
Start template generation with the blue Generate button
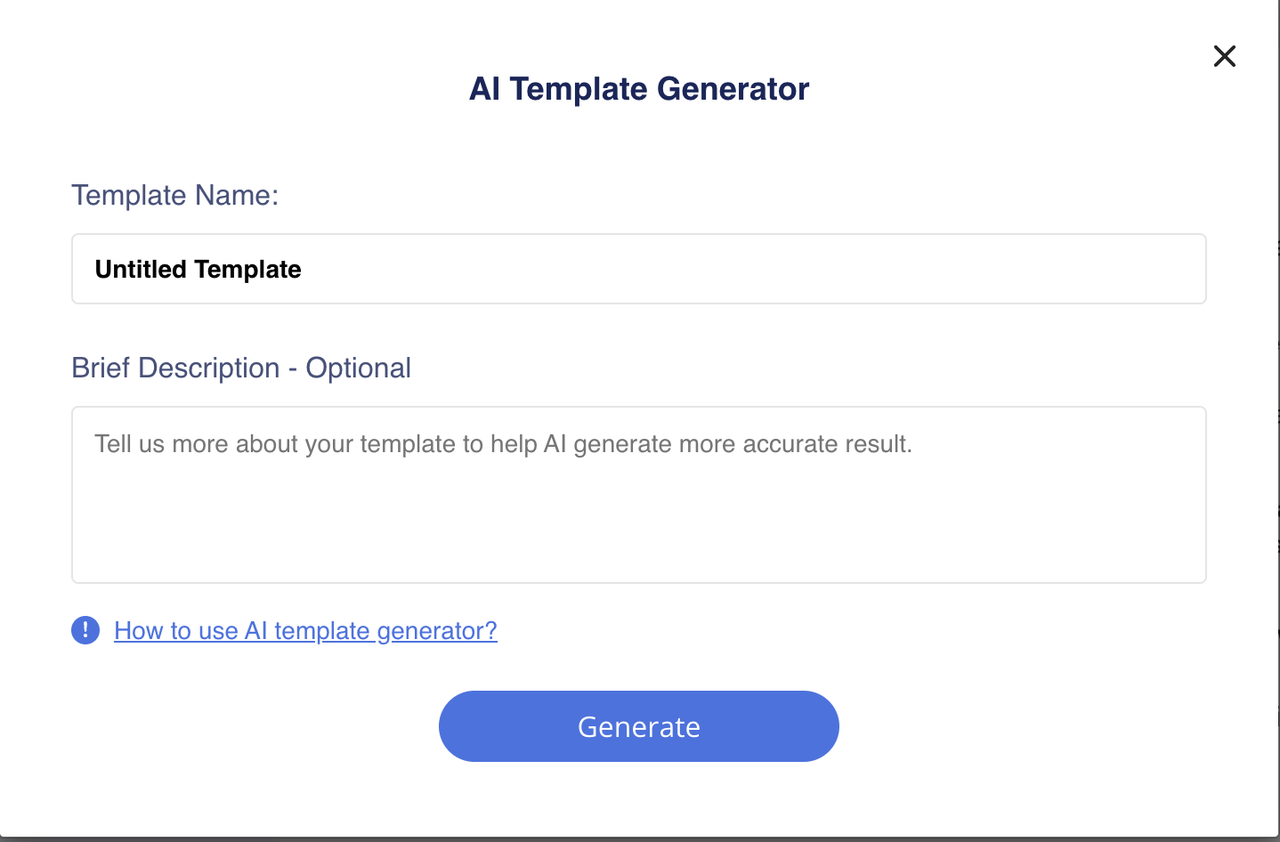639,726
